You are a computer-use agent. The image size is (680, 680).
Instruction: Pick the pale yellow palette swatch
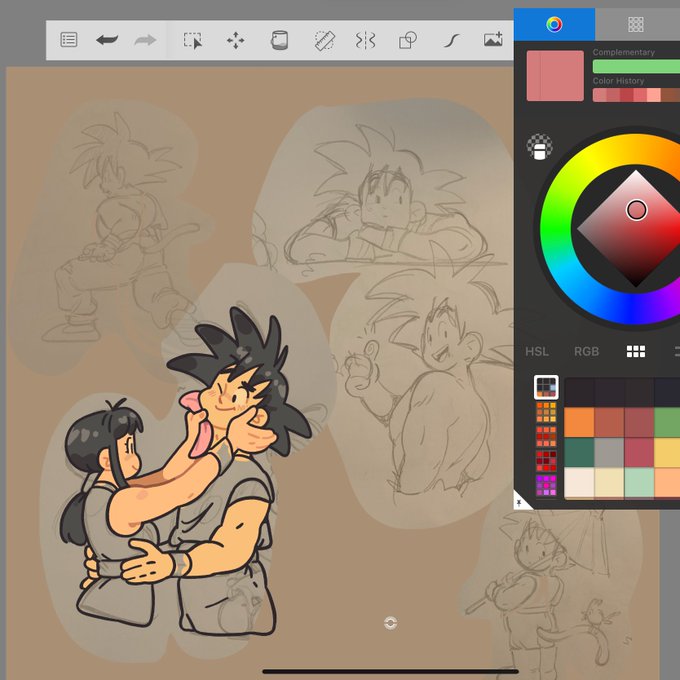(609, 483)
